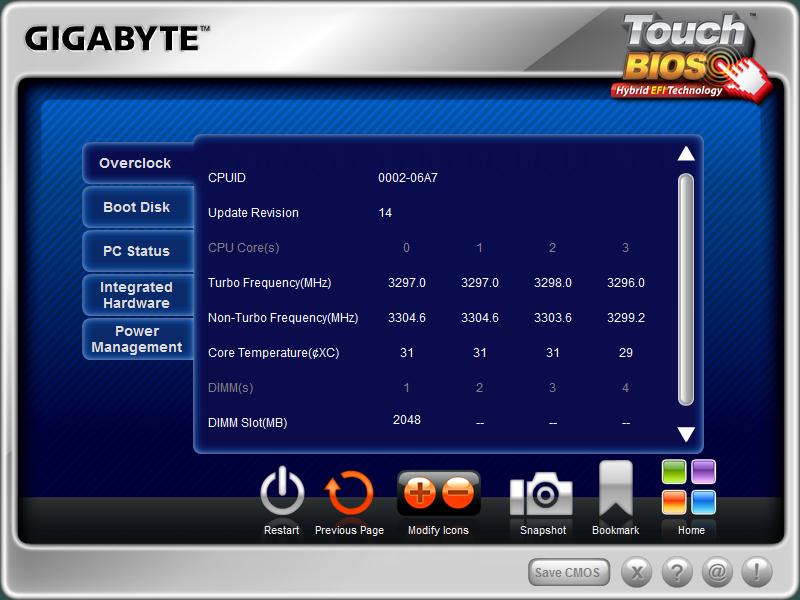Click the exclamation mark round button
The image size is (800, 600).
[x=757, y=572]
